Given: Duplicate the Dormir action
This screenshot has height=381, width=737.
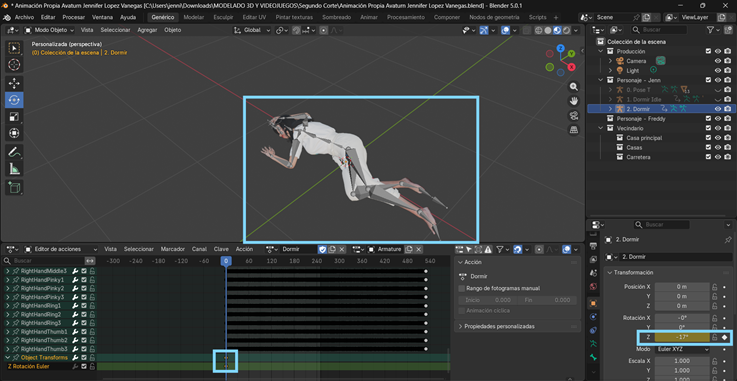Looking at the screenshot, I should (332, 249).
